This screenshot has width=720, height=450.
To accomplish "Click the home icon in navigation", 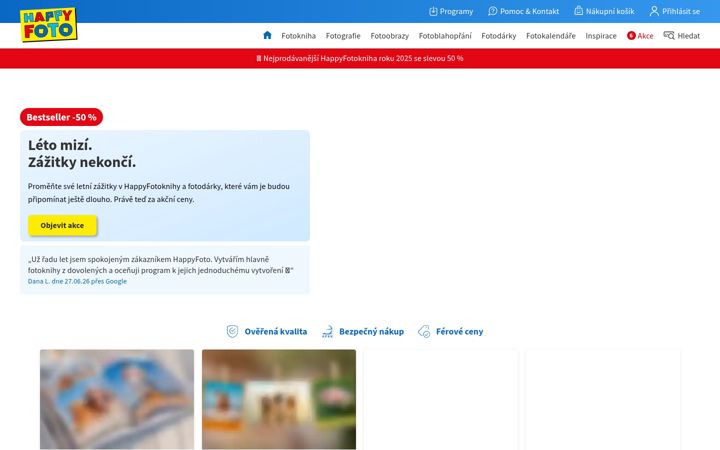I will (x=267, y=35).
